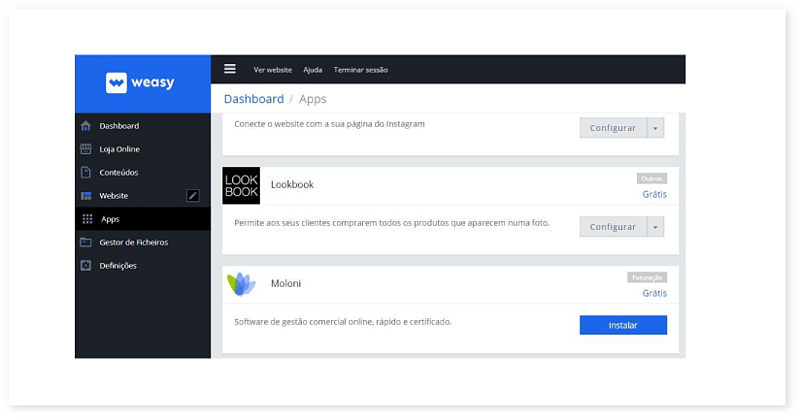Viewport: 800px width, 420px height.
Task: Click the weasy logo
Action: [x=140, y=83]
